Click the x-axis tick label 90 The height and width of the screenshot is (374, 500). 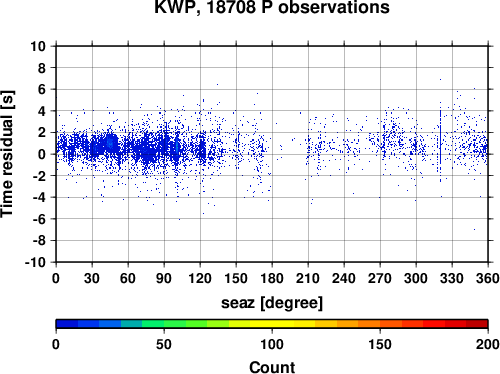click(x=164, y=278)
